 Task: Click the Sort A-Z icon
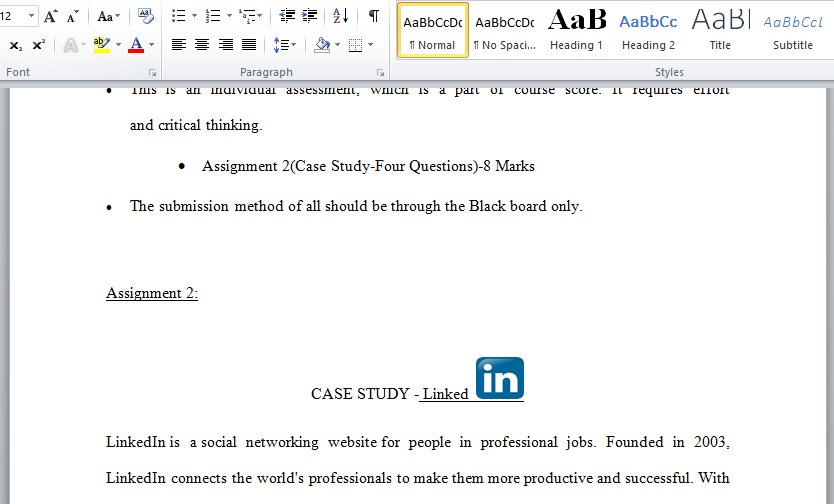(x=340, y=16)
